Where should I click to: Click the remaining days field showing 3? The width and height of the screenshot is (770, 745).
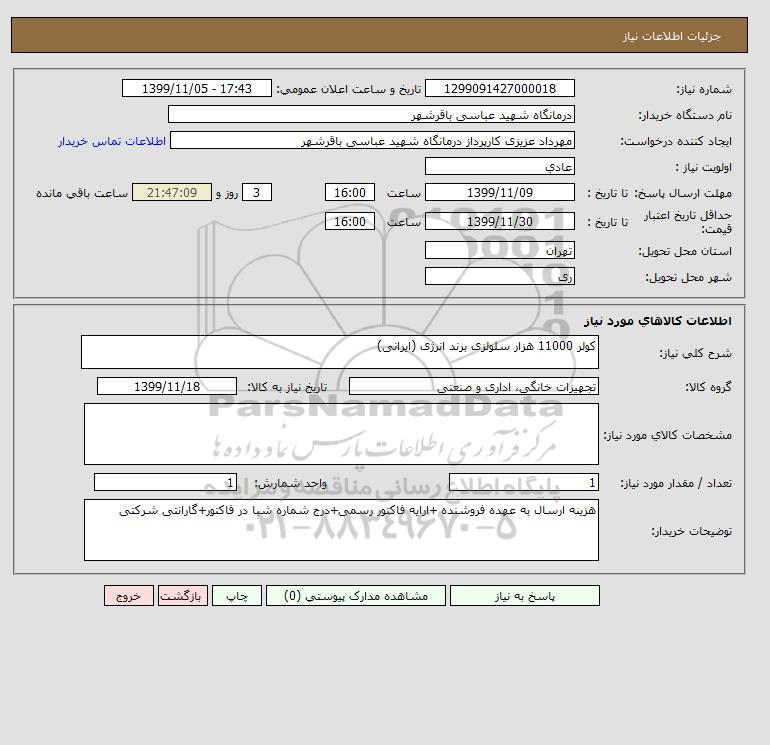pyautogui.click(x=257, y=193)
